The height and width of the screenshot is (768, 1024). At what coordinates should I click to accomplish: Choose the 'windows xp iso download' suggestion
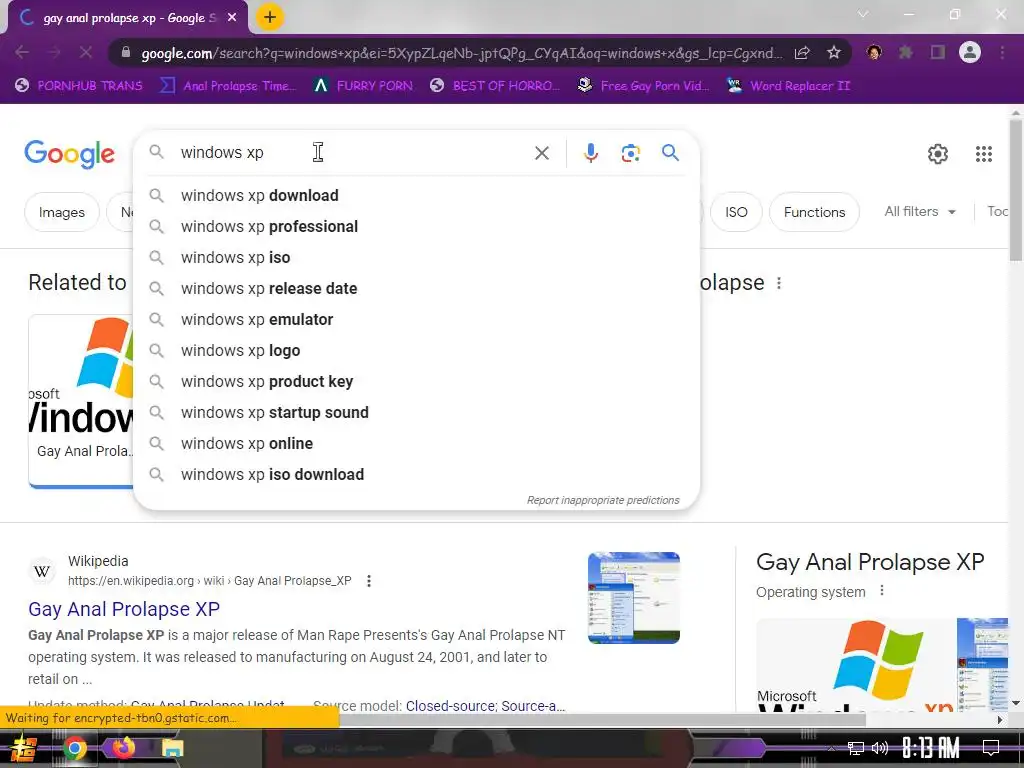pos(417,475)
